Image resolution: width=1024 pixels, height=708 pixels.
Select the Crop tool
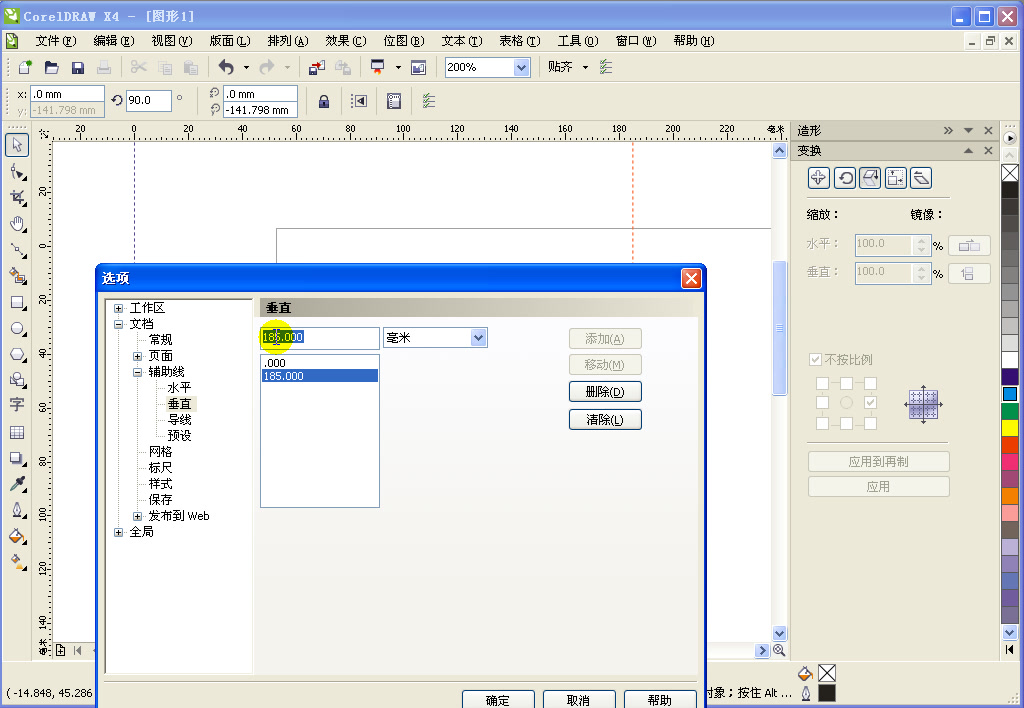click(17, 197)
